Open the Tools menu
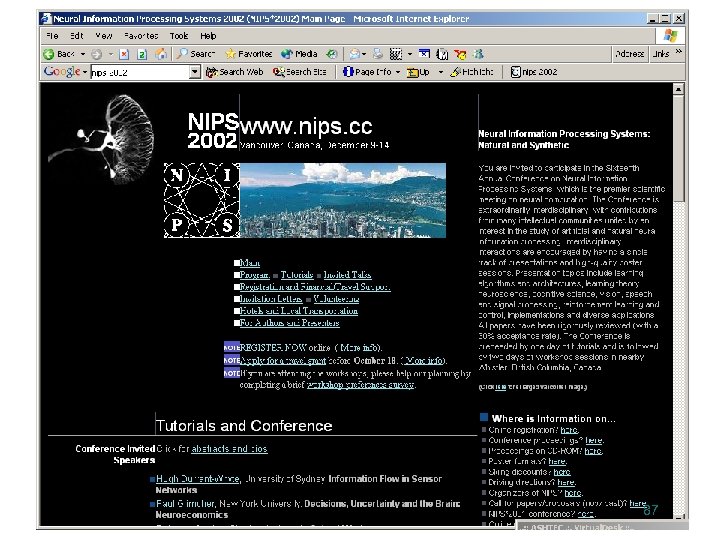Viewport: 720px width, 540px height. (179, 36)
